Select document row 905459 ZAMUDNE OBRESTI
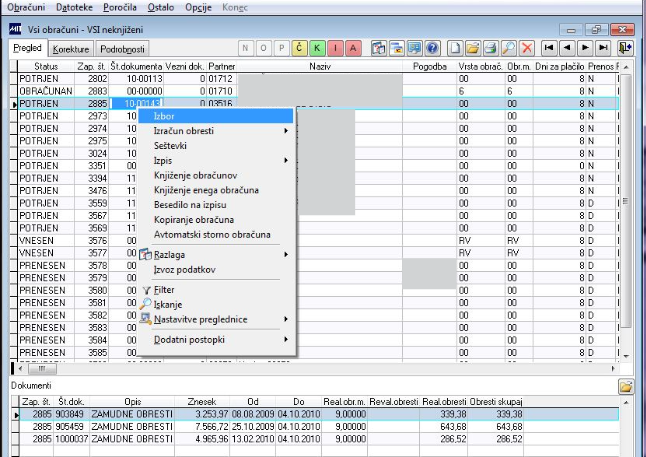 tap(318, 427)
